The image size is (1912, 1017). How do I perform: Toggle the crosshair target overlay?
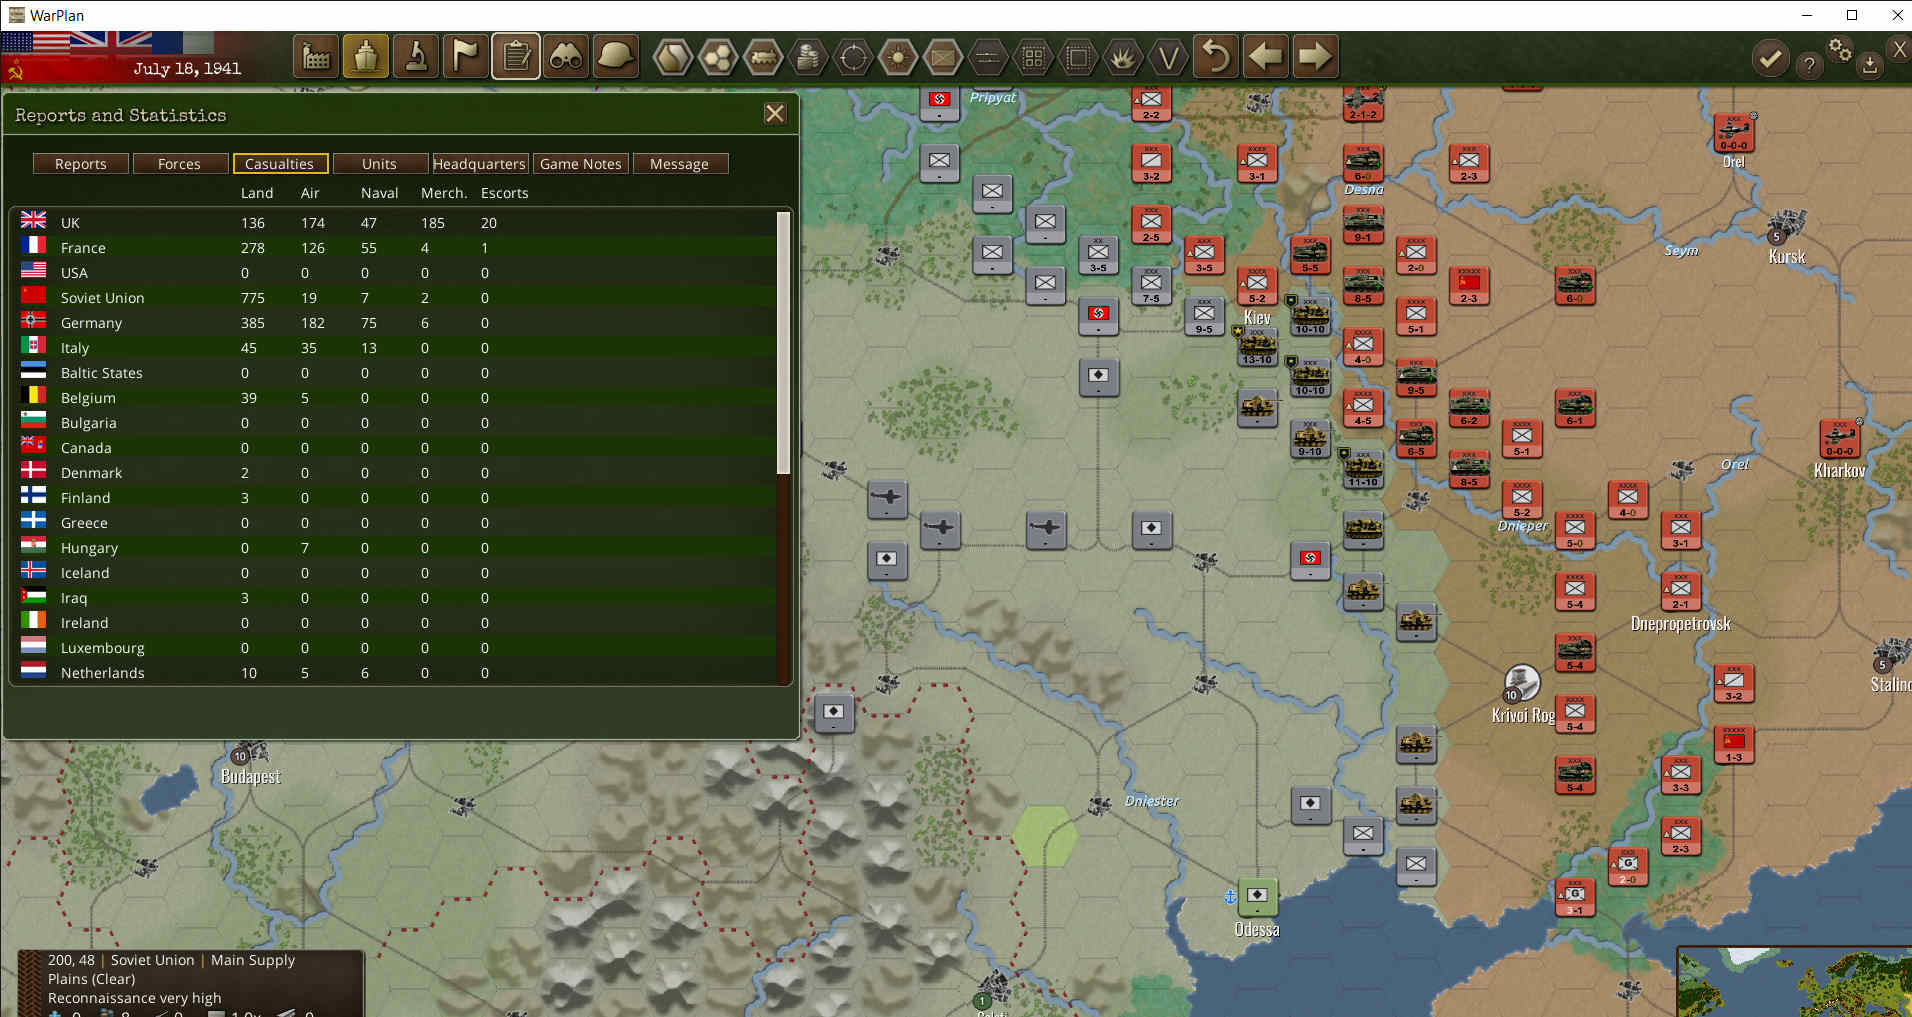coord(853,57)
